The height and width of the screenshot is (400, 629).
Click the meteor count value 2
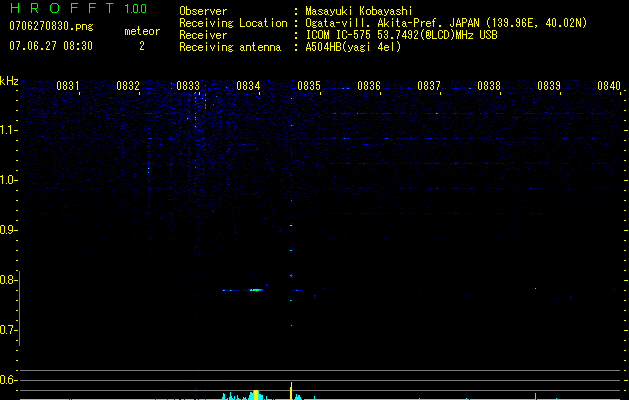[142, 46]
